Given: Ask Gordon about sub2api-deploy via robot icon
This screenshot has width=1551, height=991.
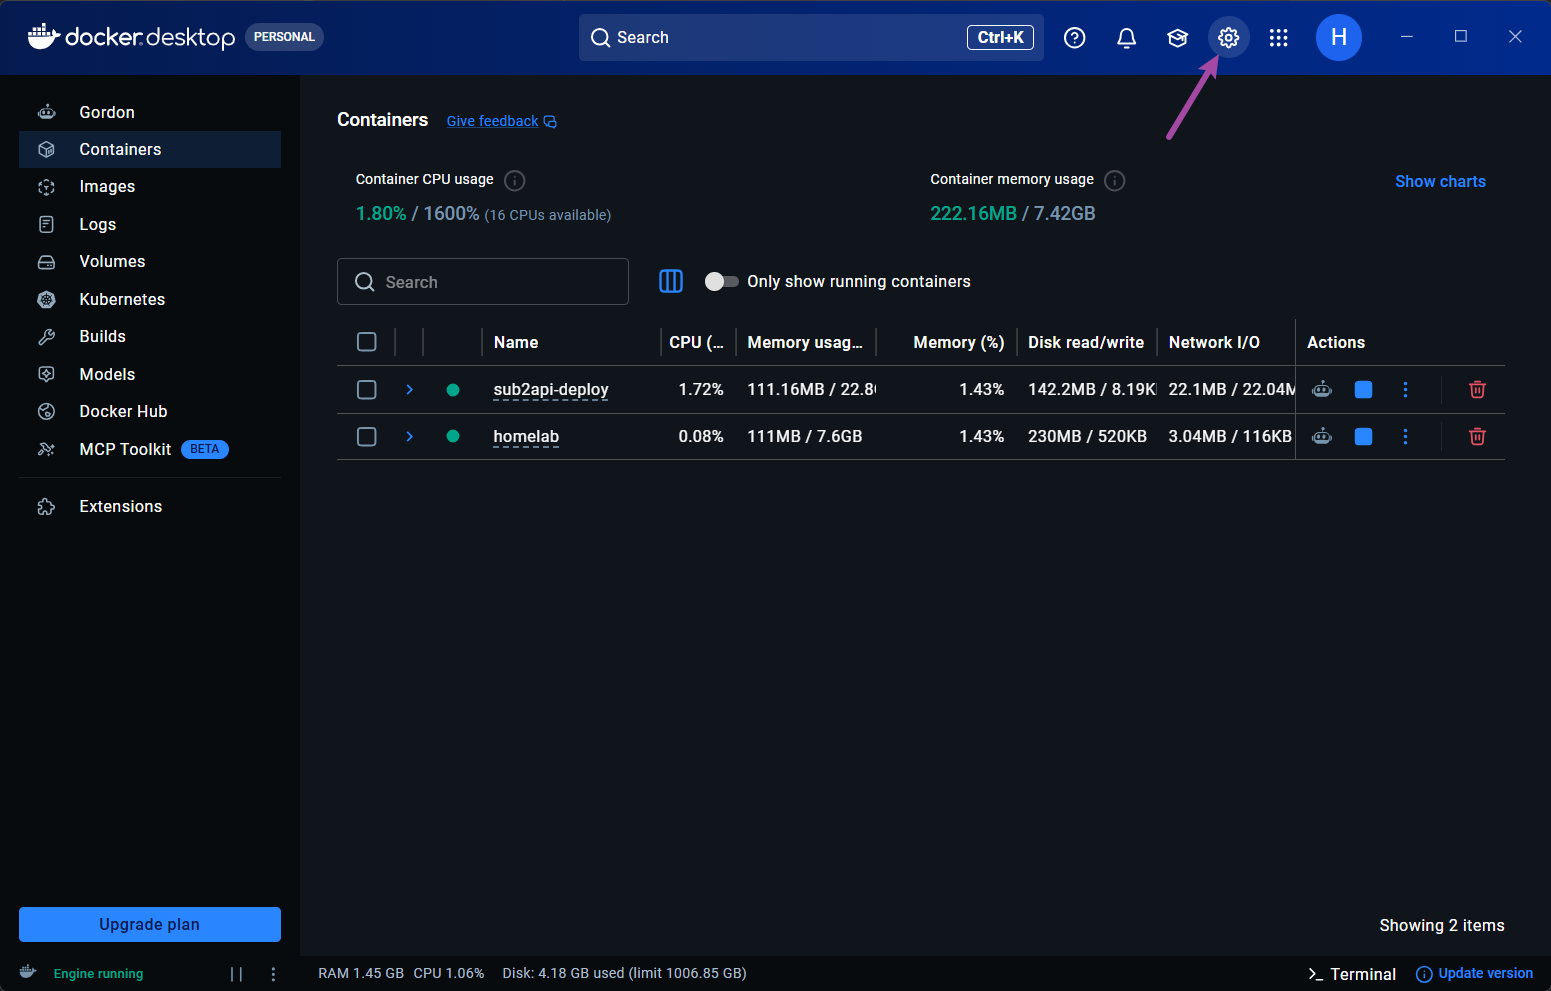Looking at the screenshot, I should coord(1322,389).
